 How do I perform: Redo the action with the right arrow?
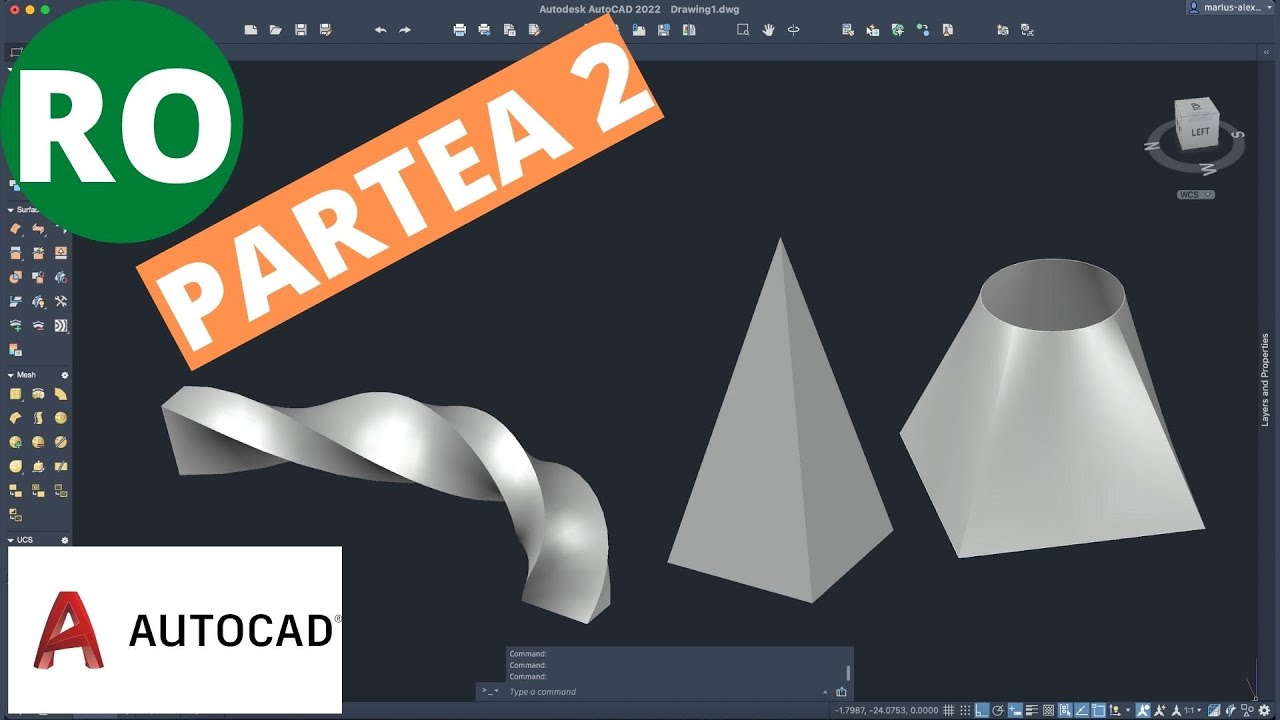[x=405, y=30]
